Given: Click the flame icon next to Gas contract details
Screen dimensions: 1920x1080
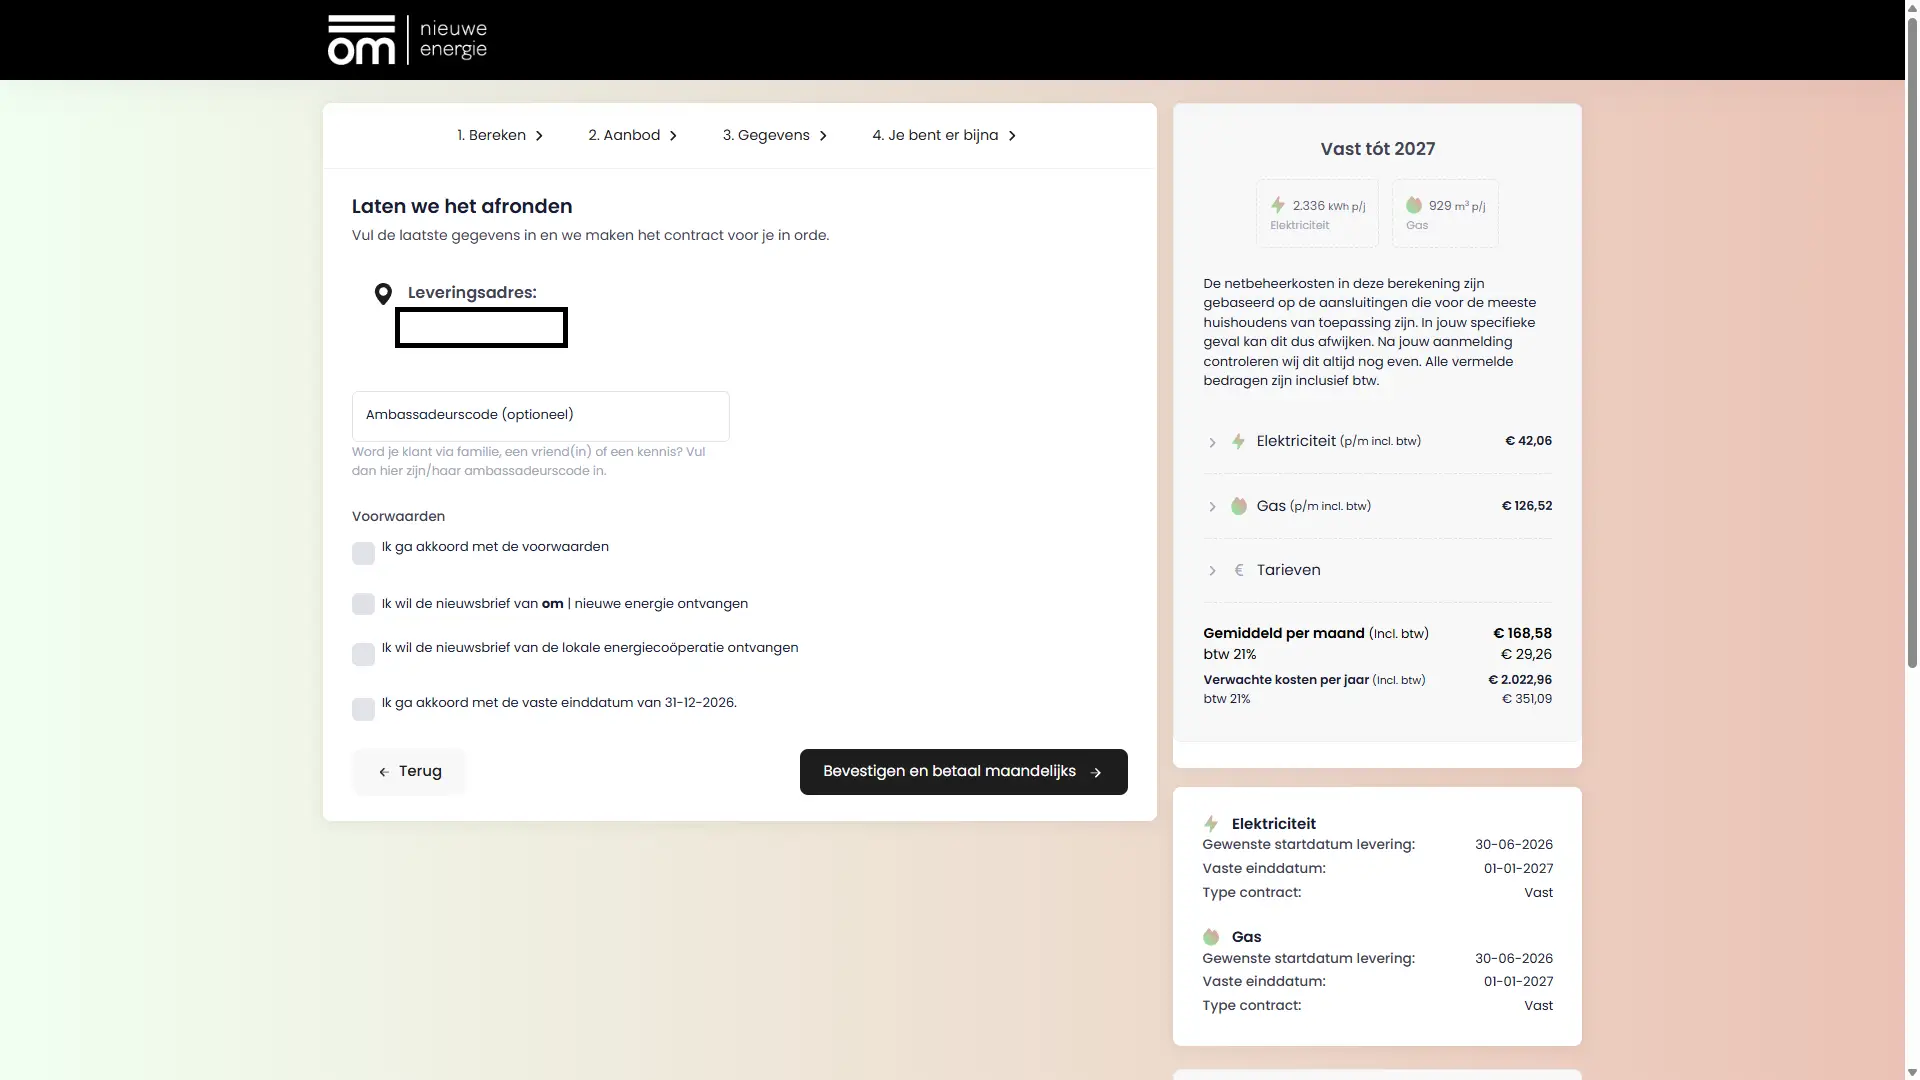Looking at the screenshot, I should point(1211,937).
